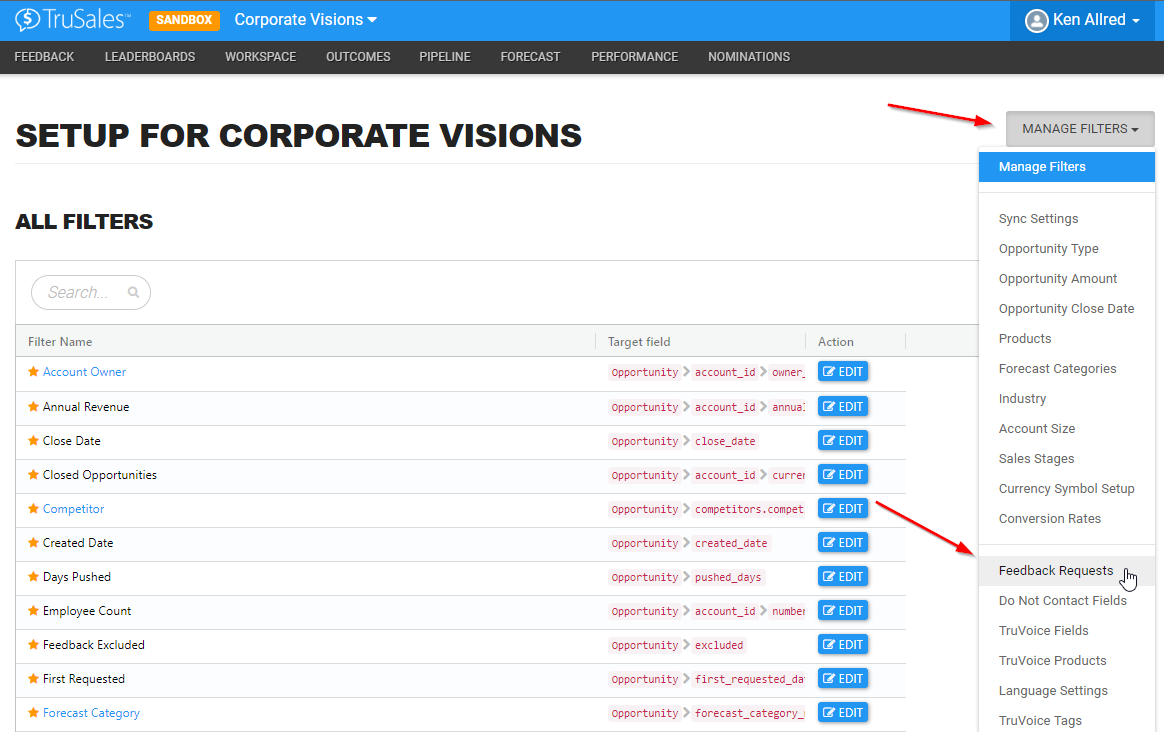Open the Outcomes navigation item

[358, 57]
